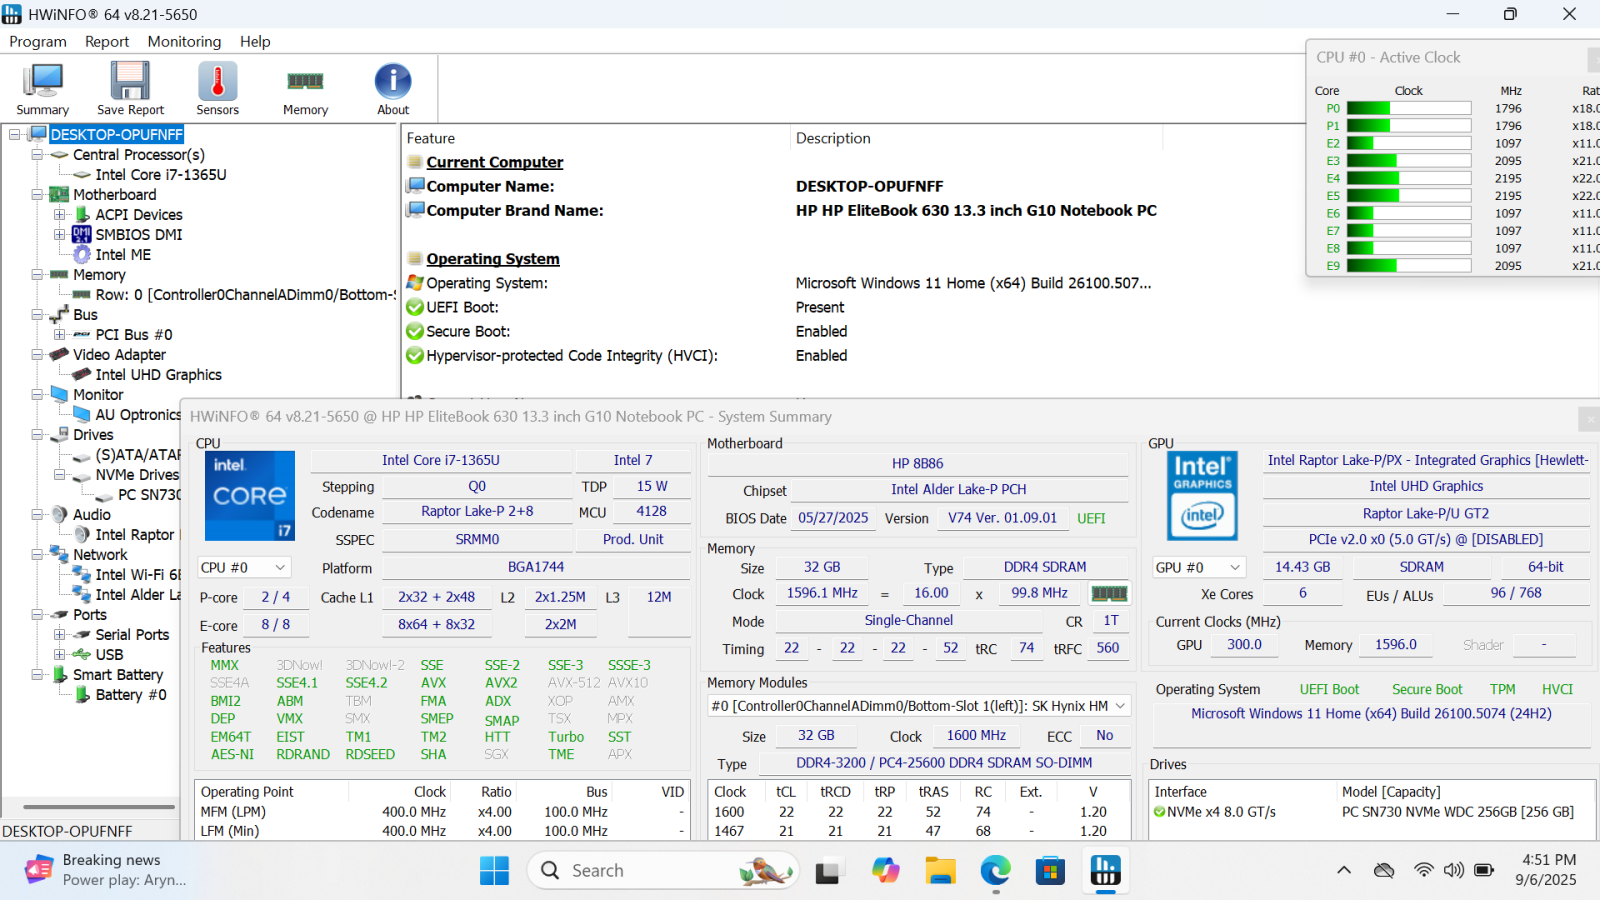The image size is (1600, 900).
Task: Expand the PCI Bus #0 node
Action: 60,335
